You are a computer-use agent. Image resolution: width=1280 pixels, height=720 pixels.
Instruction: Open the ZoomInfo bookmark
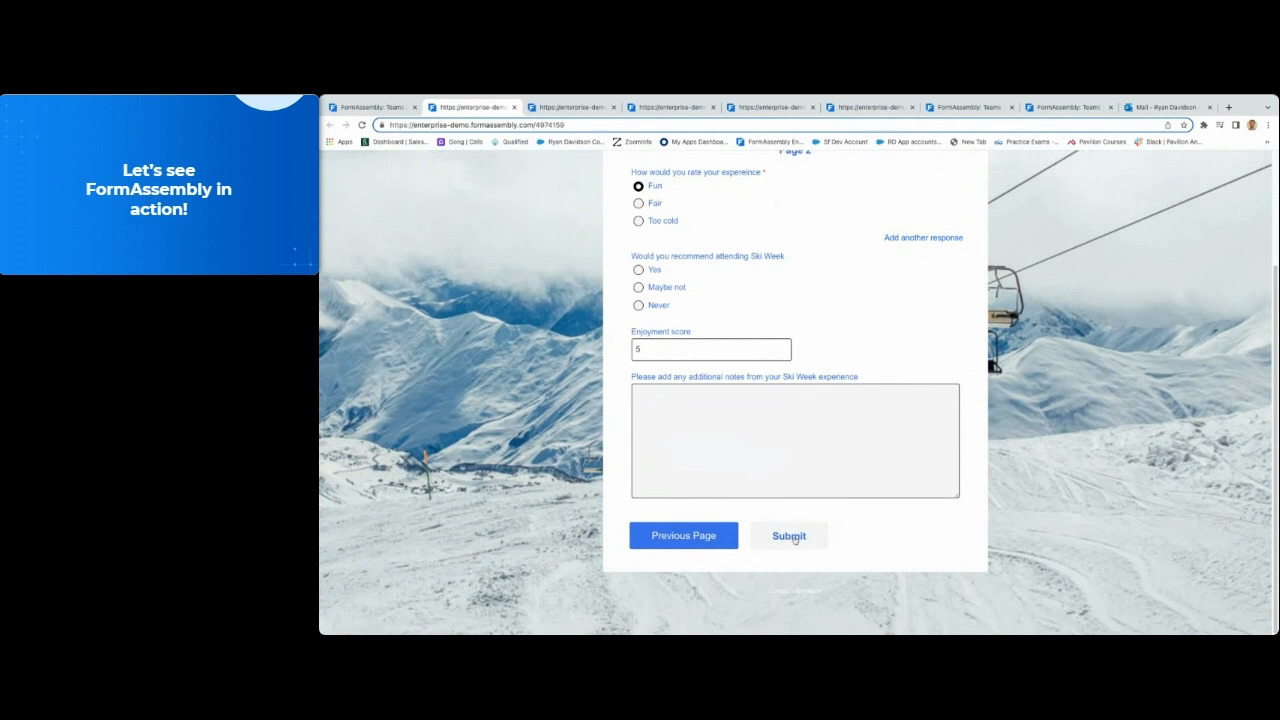click(632, 142)
